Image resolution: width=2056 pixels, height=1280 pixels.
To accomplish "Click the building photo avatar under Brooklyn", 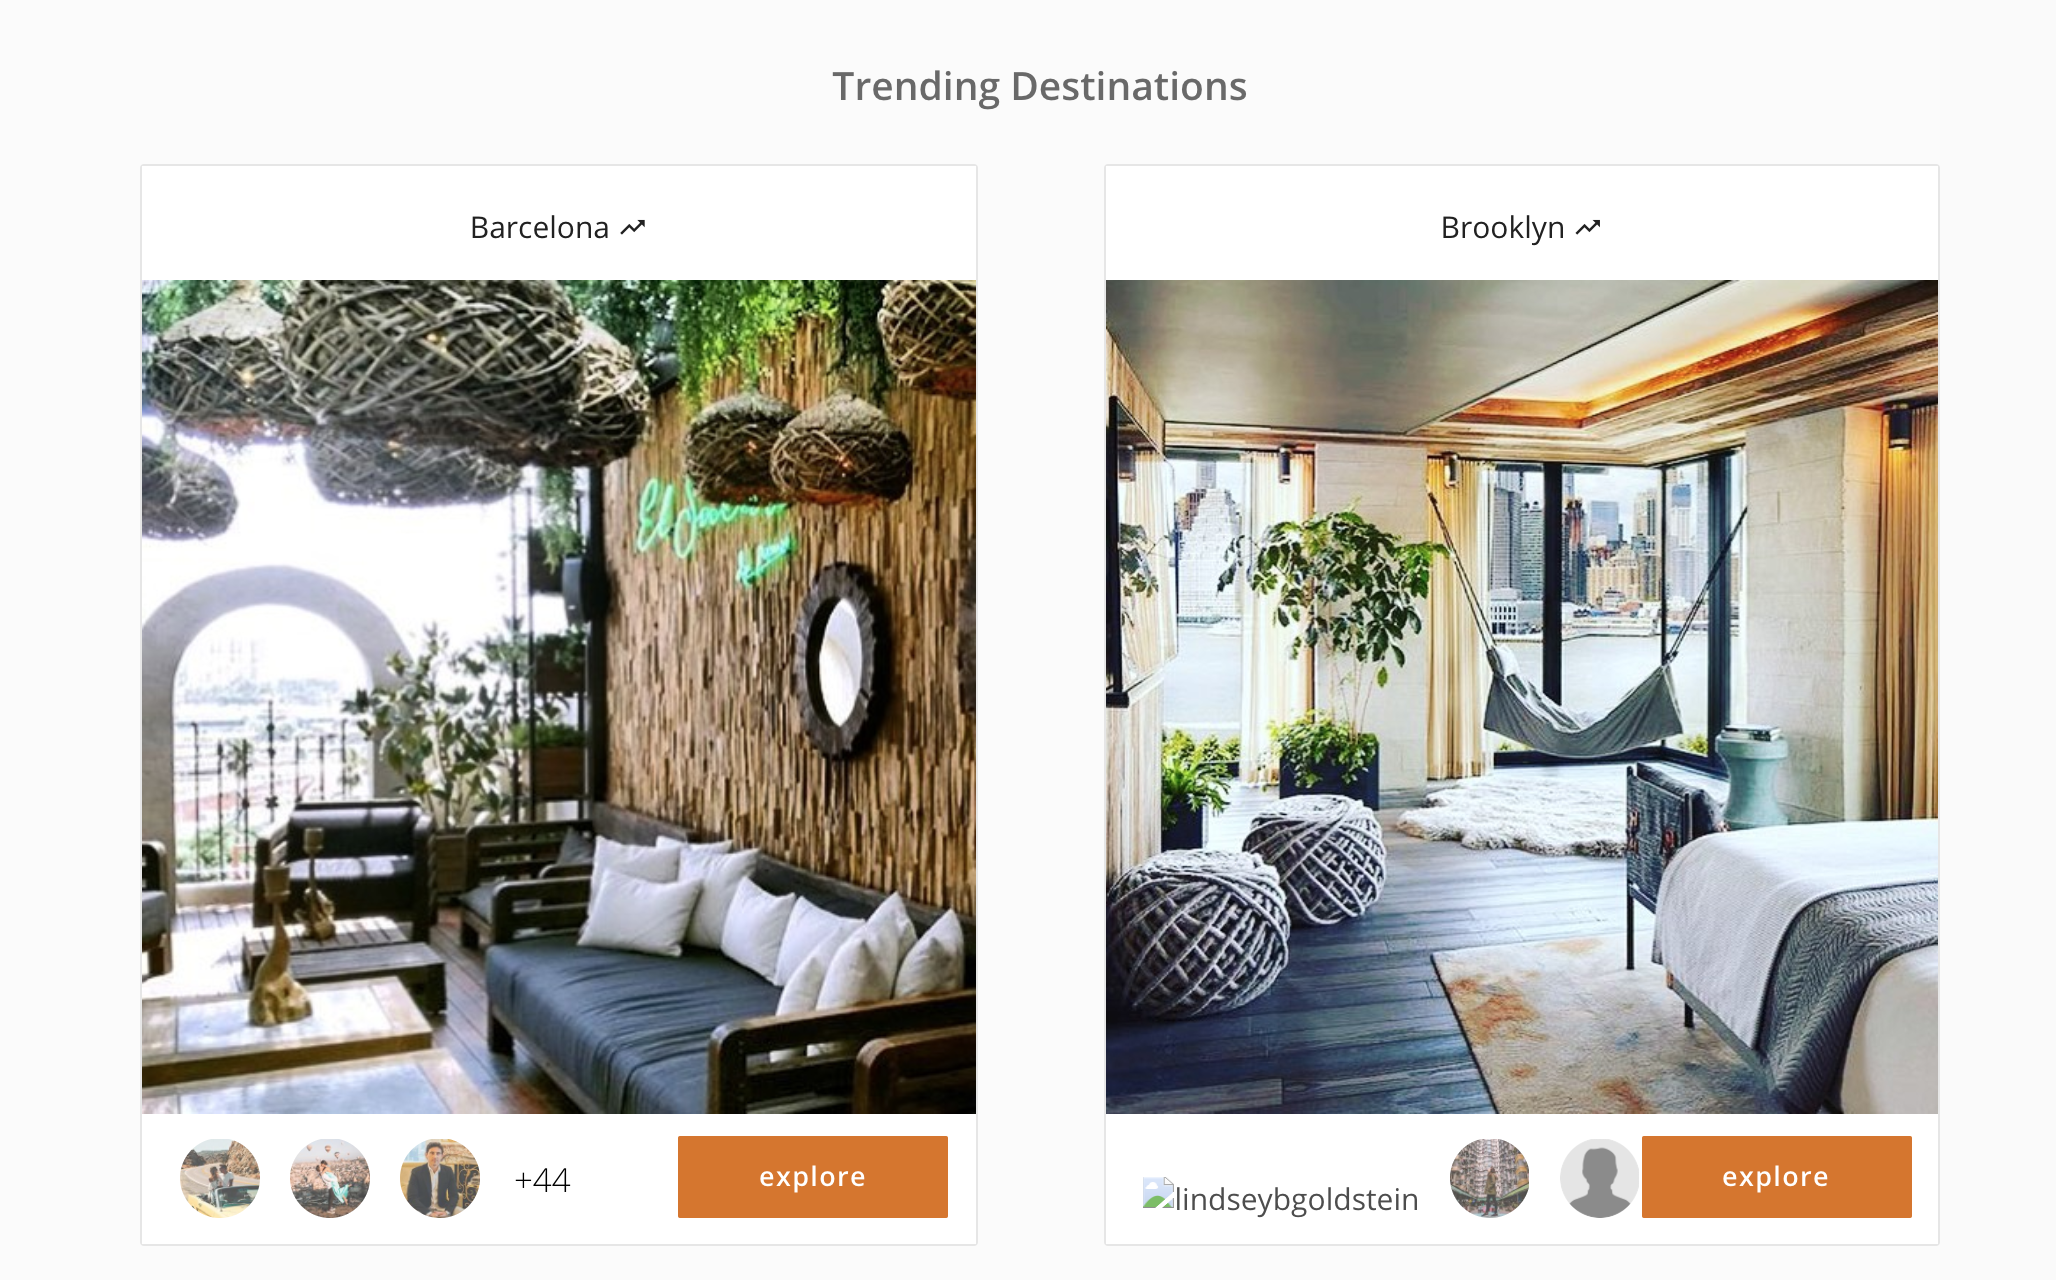I will point(1490,1178).
